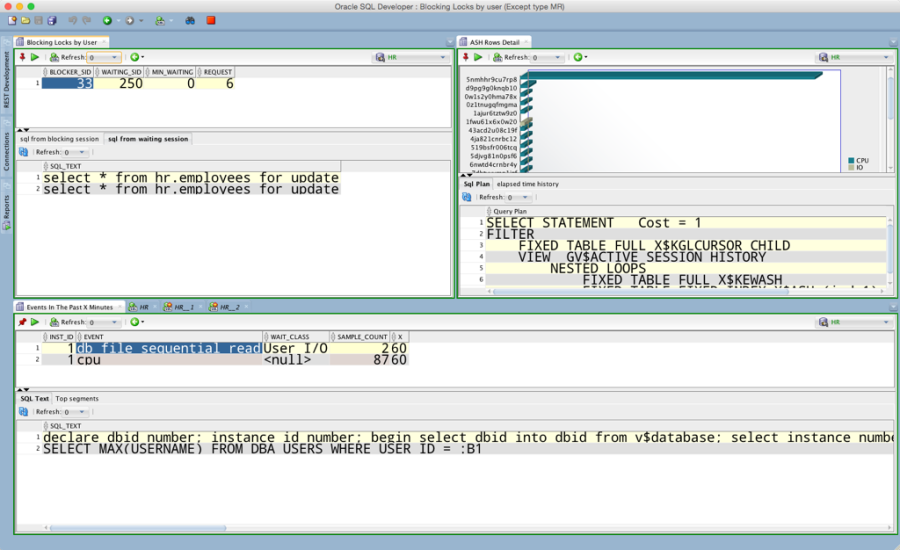Run Blocking Locks by User report

coord(35,58)
